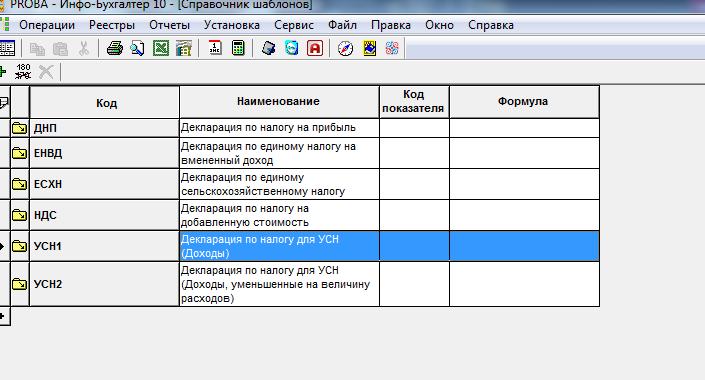Click the Print toolbar icon
The height and width of the screenshot is (380, 705).
point(115,48)
